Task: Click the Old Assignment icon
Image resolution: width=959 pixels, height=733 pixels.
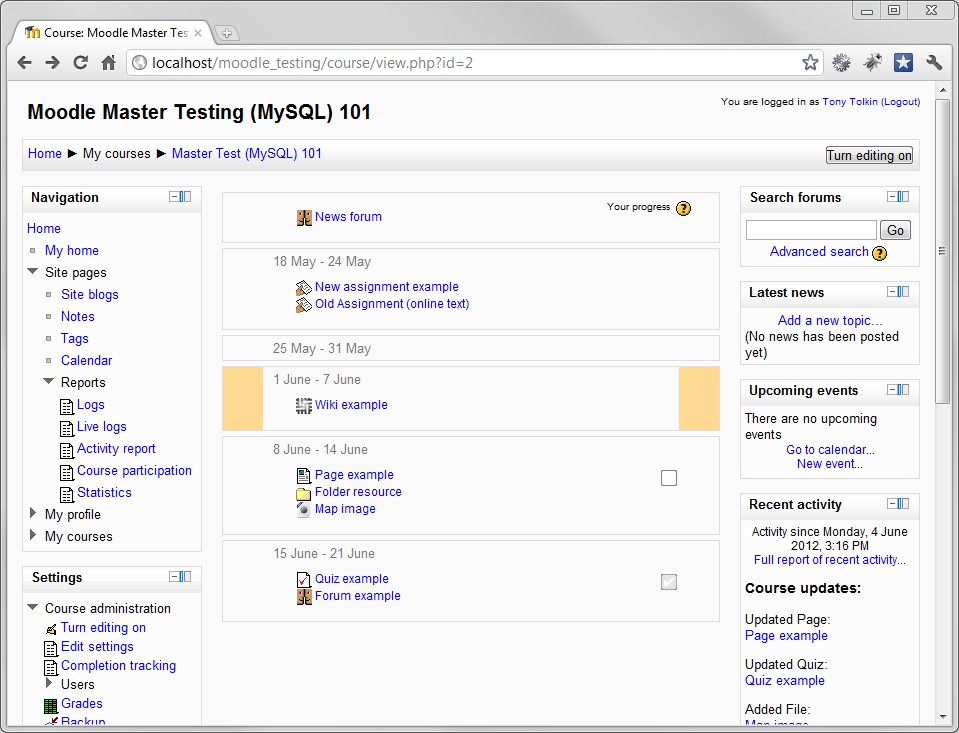Action: tap(304, 304)
